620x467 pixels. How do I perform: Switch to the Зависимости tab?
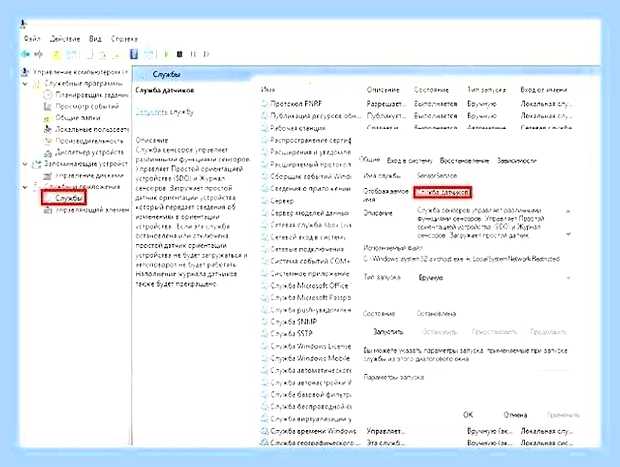click(516, 161)
